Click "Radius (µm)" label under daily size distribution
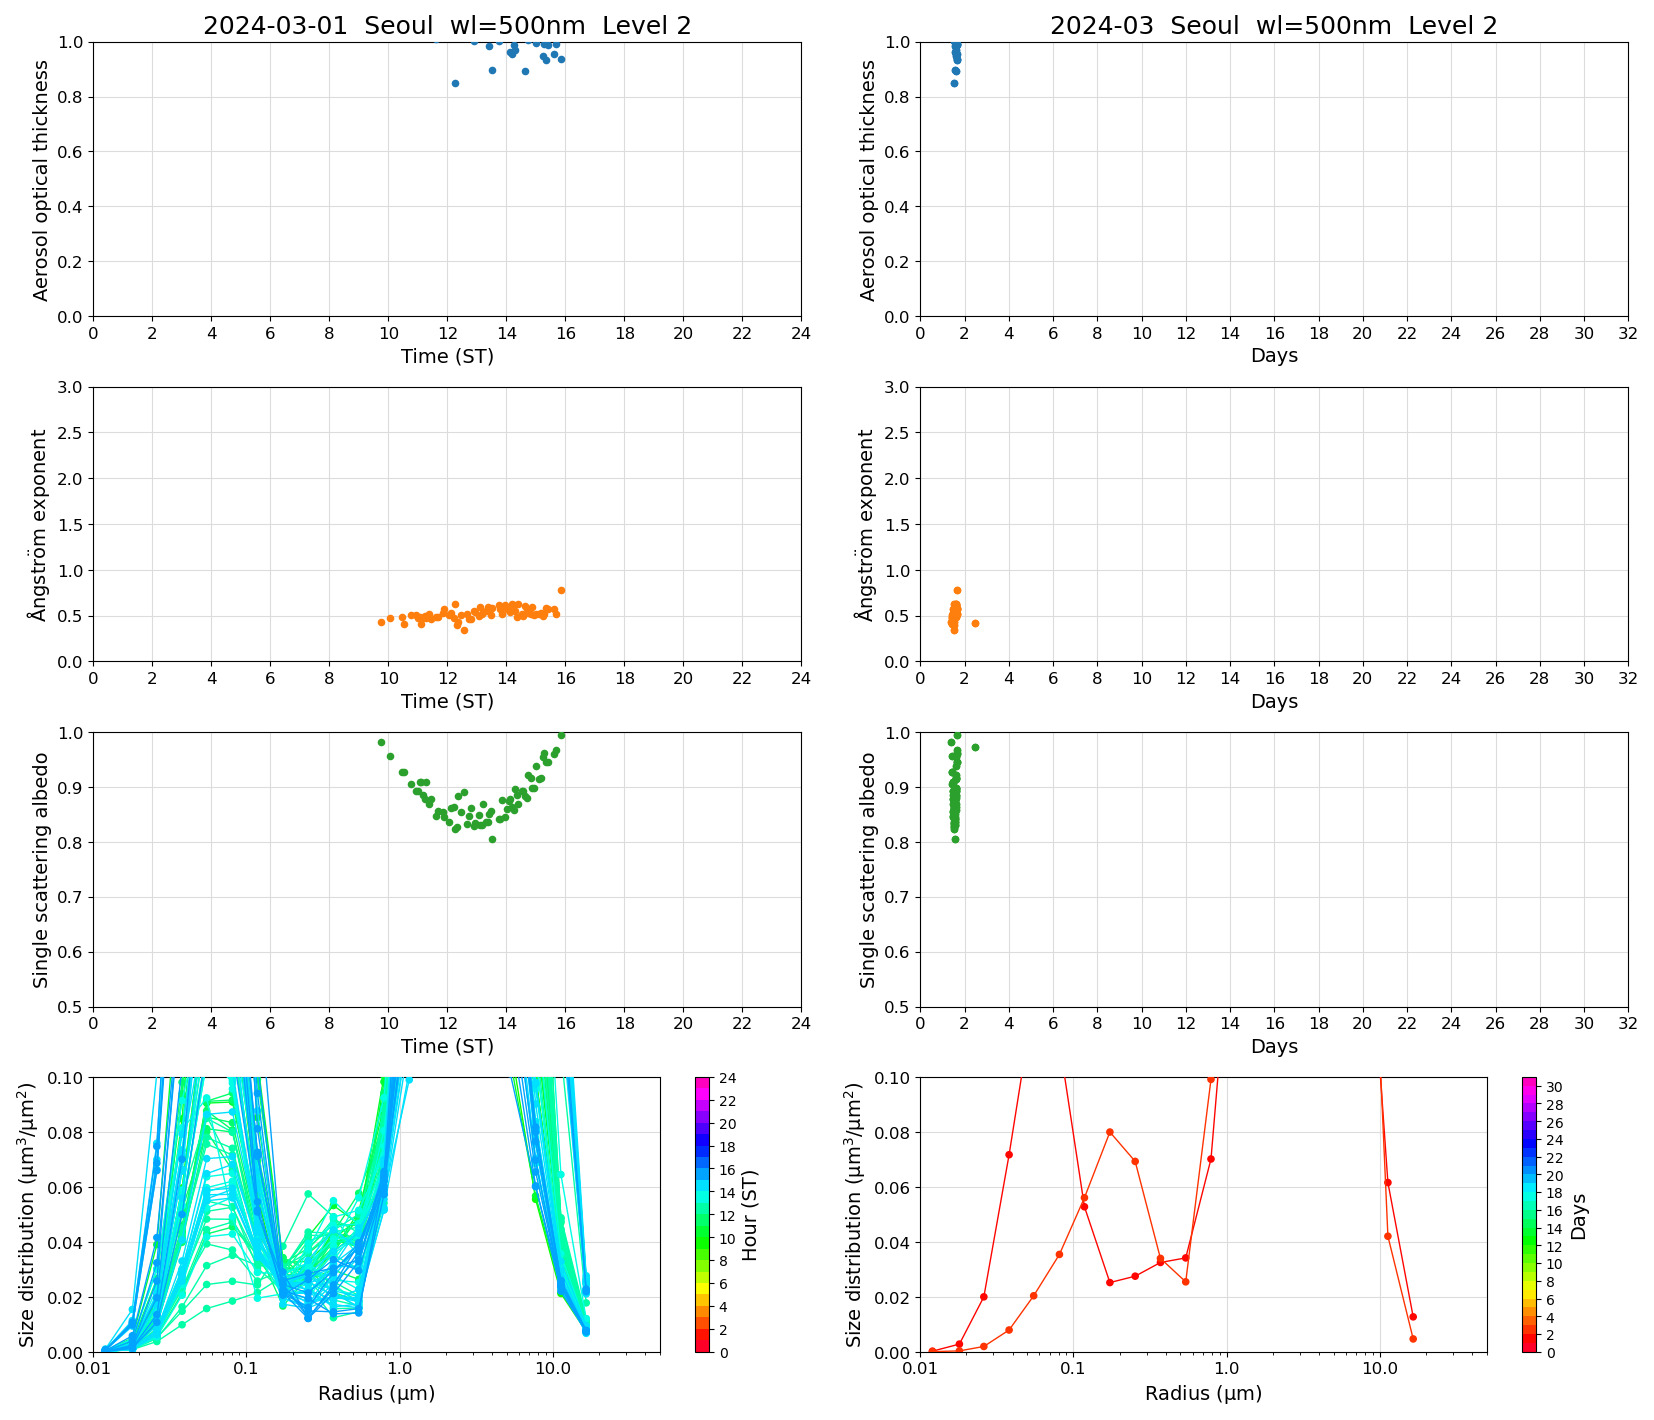The width and height of the screenshot is (1654, 1420). pyautogui.click(x=376, y=1393)
